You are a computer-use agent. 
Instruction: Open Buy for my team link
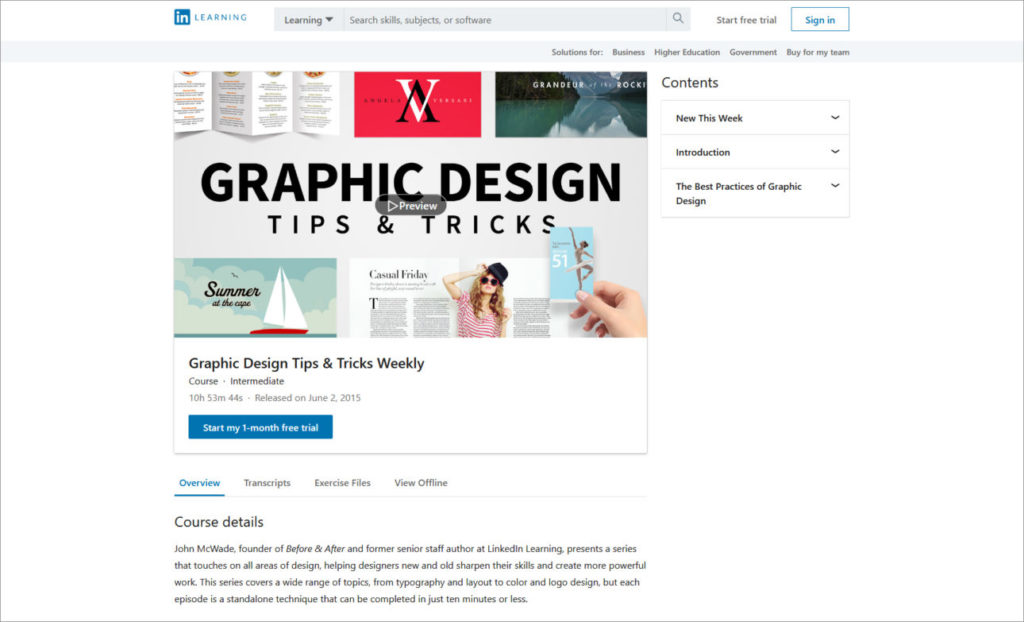point(818,52)
